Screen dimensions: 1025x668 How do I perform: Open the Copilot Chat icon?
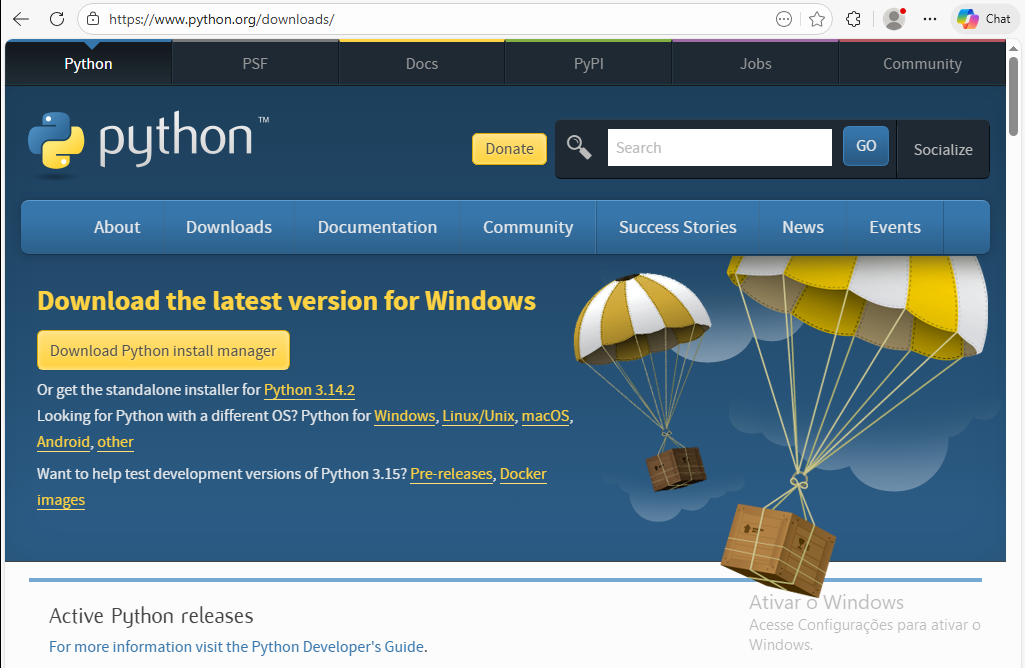[984, 18]
